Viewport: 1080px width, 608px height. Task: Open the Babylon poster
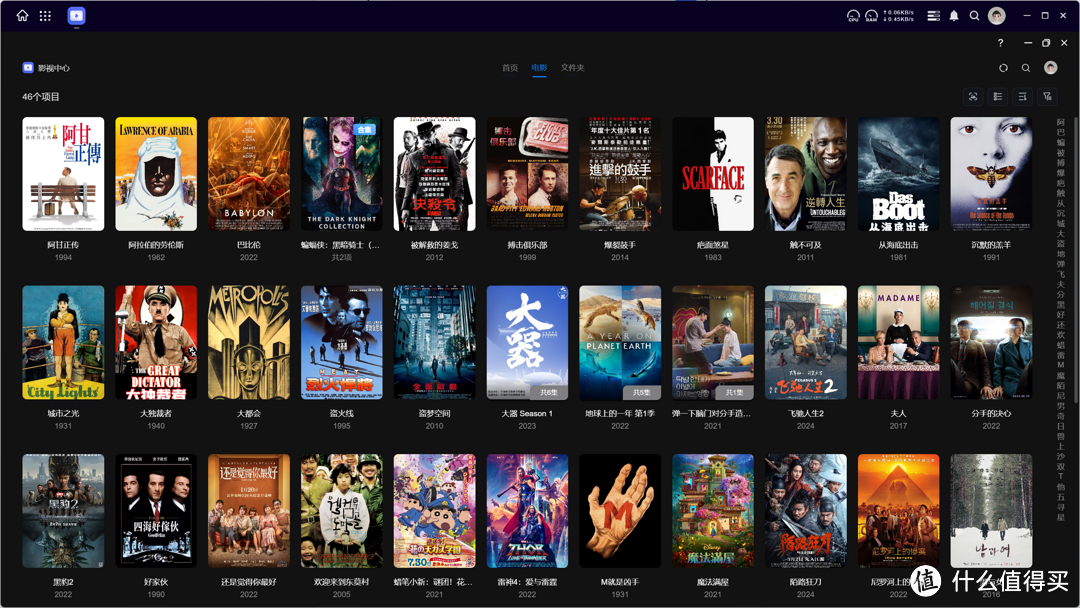pos(249,174)
